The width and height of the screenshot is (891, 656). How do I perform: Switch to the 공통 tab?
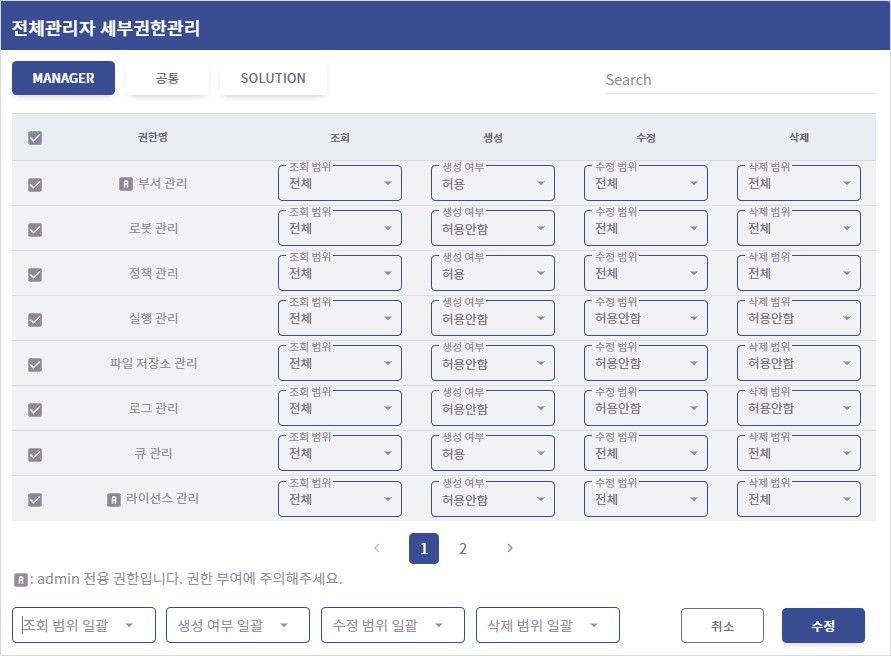pos(167,78)
